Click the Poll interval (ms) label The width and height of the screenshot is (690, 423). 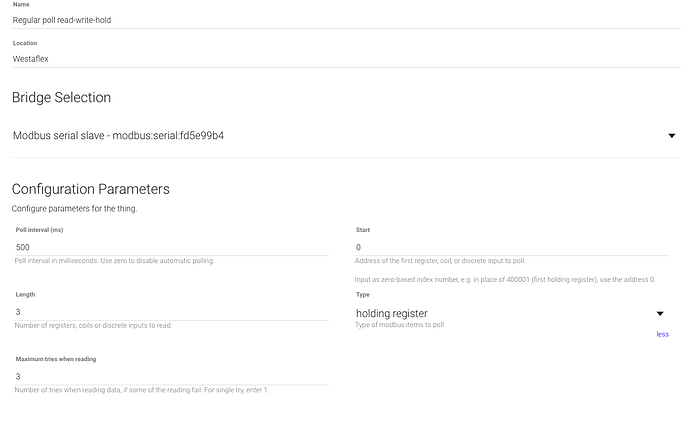click(39, 230)
